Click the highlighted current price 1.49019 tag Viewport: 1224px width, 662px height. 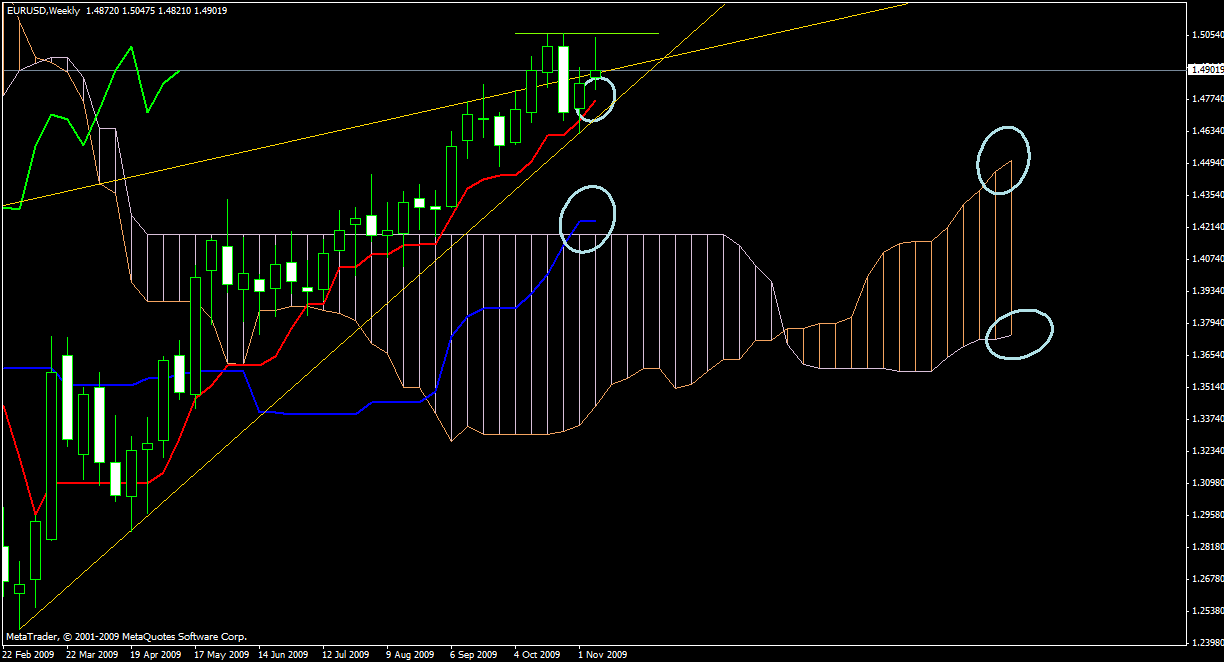tap(1206, 70)
